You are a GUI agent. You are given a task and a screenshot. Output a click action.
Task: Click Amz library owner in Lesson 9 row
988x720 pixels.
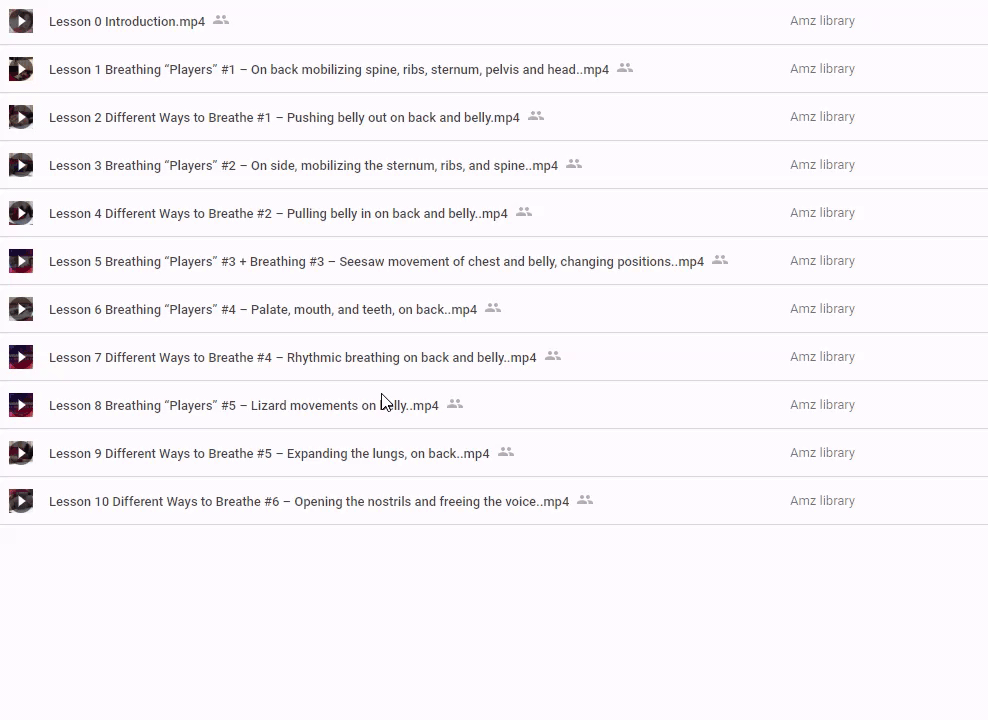tap(822, 453)
